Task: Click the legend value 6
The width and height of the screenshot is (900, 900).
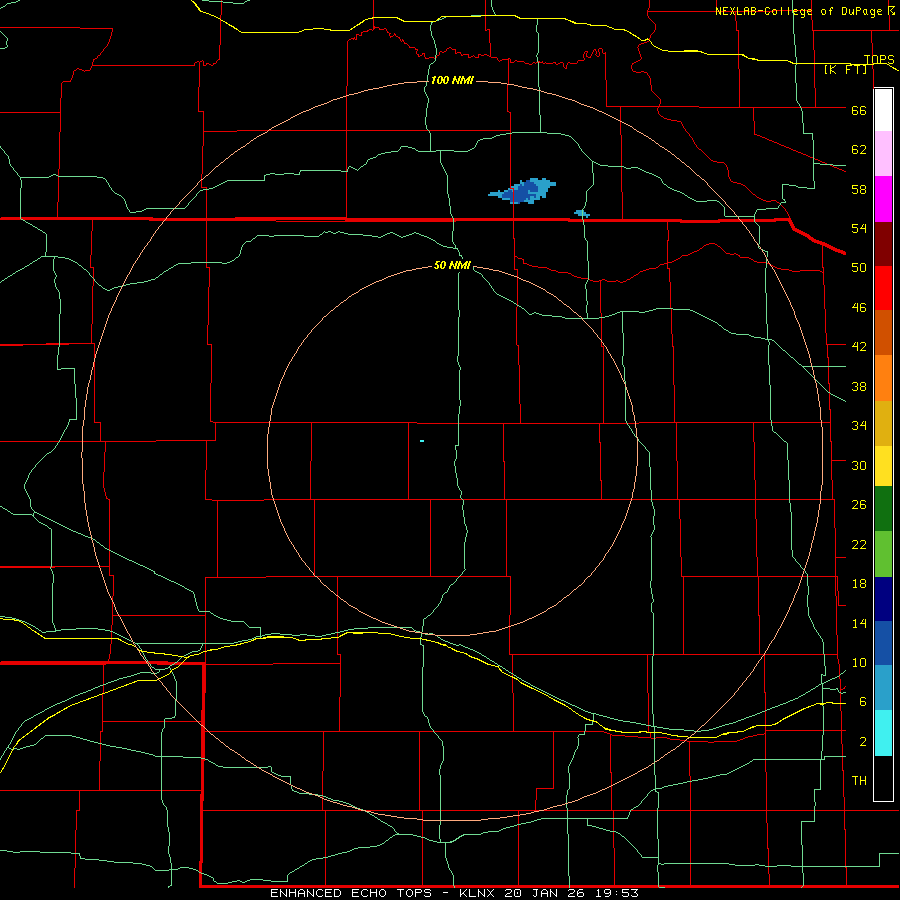Action: point(862,702)
